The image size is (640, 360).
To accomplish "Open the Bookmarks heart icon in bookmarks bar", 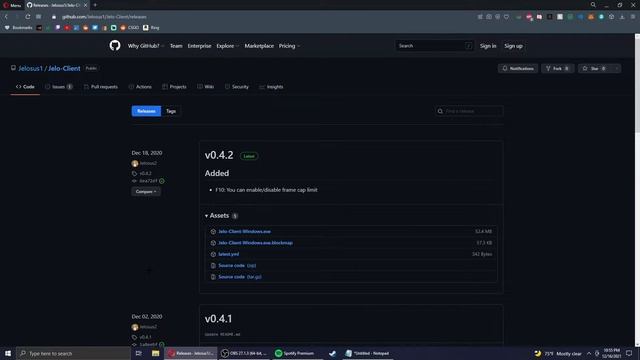I will pyautogui.click(x=7, y=28).
